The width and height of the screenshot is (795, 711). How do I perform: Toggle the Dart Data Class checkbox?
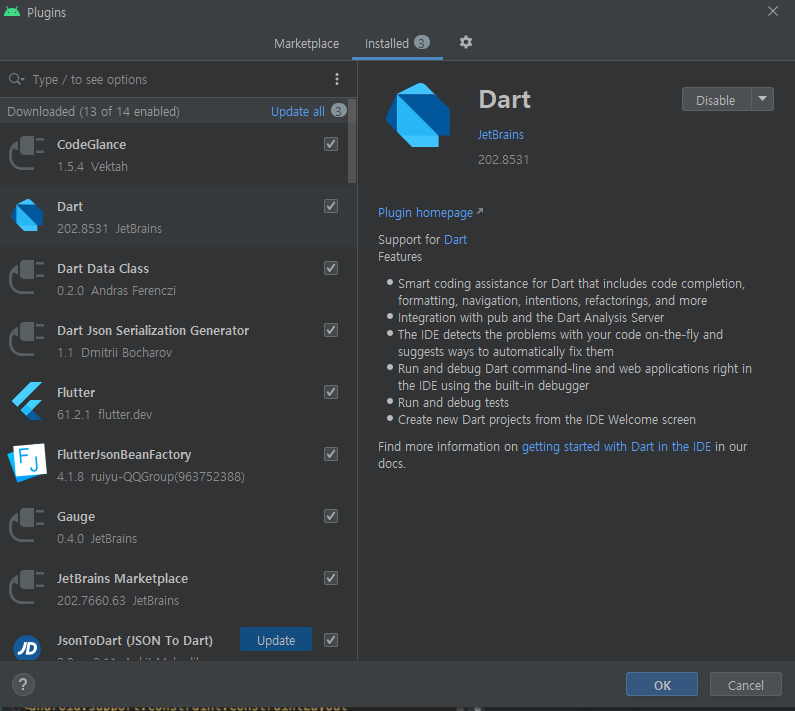(x=331, y=268)
